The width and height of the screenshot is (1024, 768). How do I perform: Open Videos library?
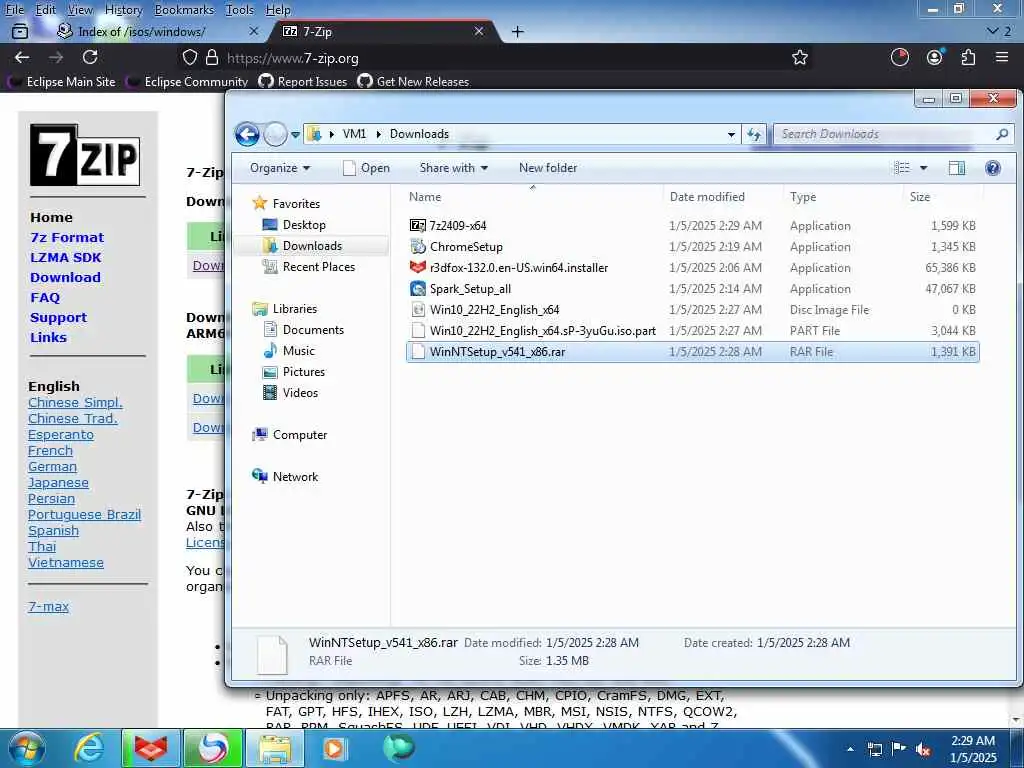[300, 392]
